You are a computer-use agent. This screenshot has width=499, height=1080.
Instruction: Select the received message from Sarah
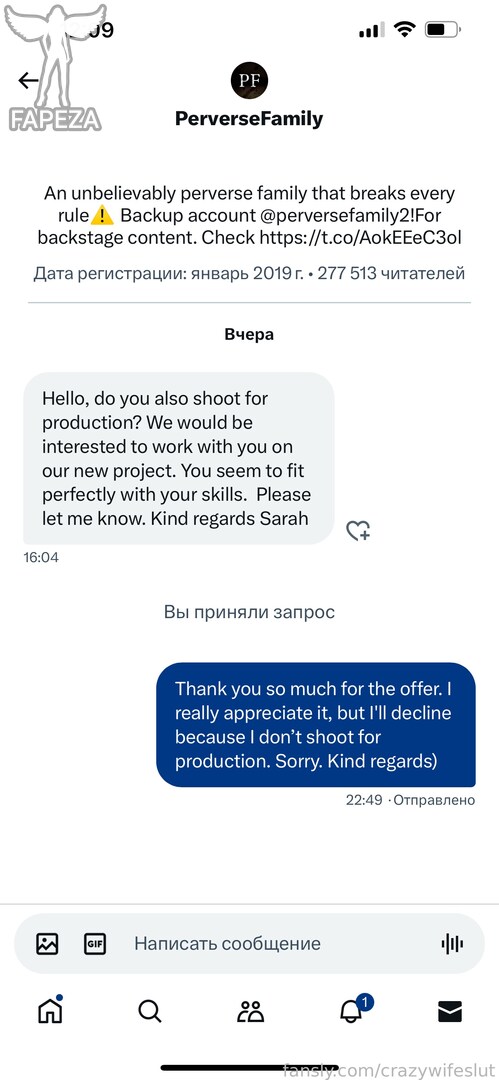pyautogui.click(x=179, y=458)
